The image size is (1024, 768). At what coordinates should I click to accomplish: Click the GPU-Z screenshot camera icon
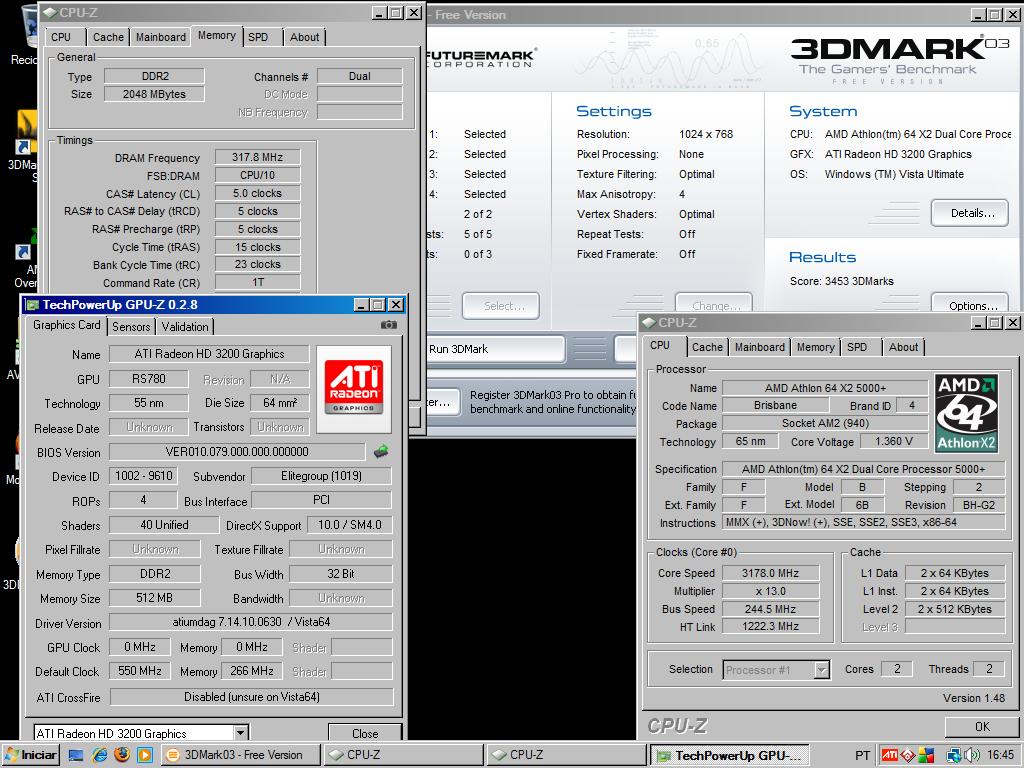coord(389,325)
